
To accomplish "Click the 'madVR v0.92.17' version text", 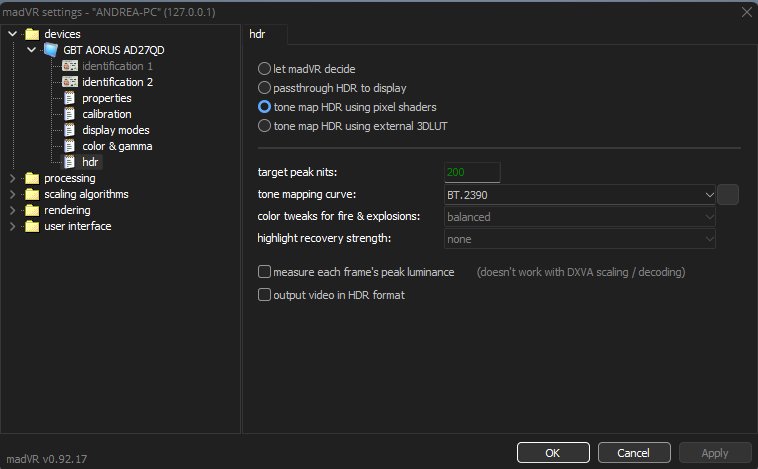I will tap(47, 459).
